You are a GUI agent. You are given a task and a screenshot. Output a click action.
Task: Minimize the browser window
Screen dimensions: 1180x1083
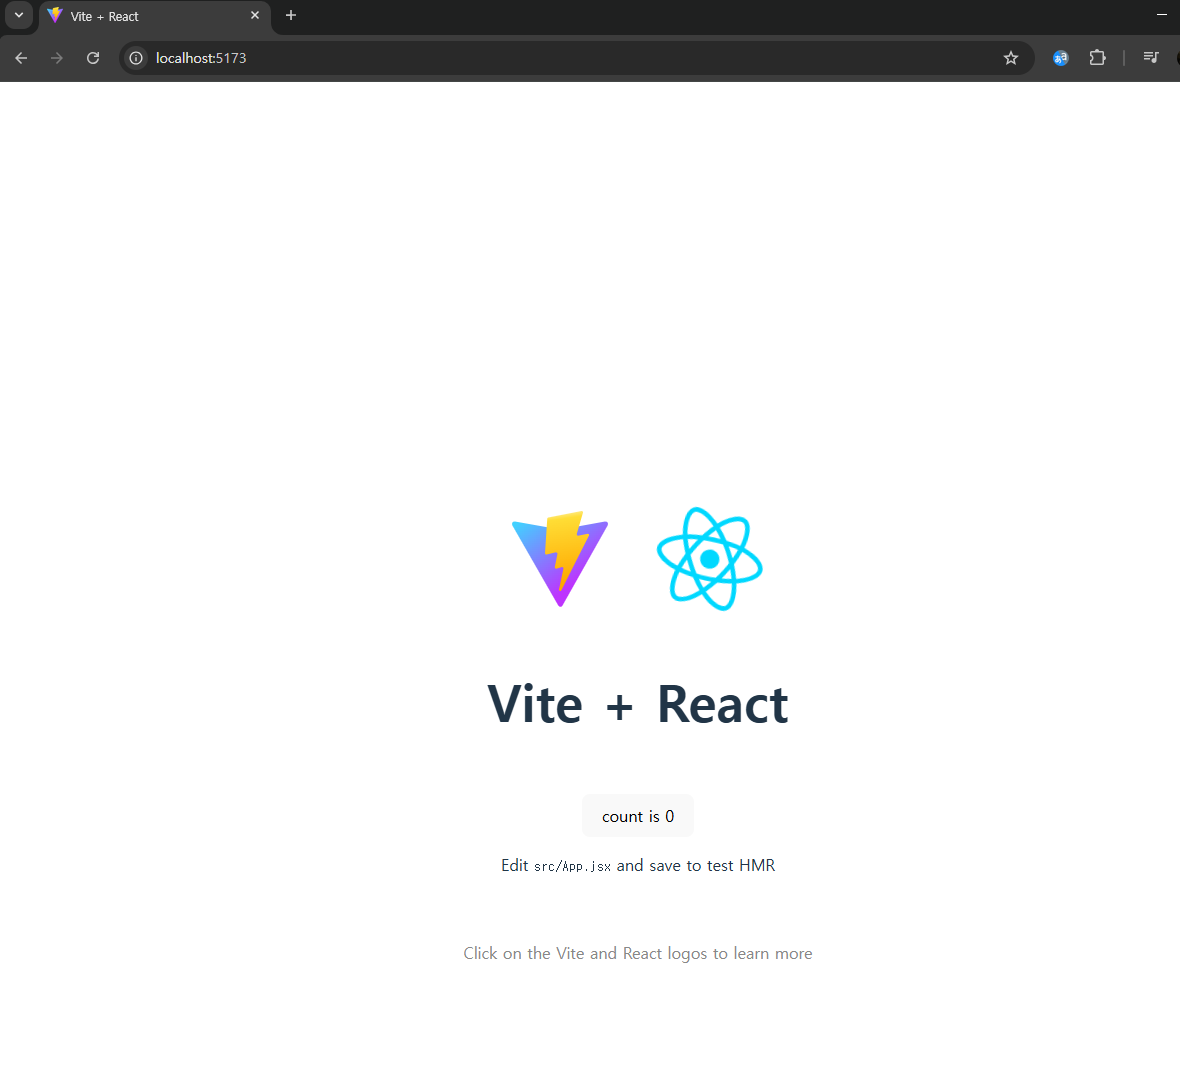[1162, 16]
